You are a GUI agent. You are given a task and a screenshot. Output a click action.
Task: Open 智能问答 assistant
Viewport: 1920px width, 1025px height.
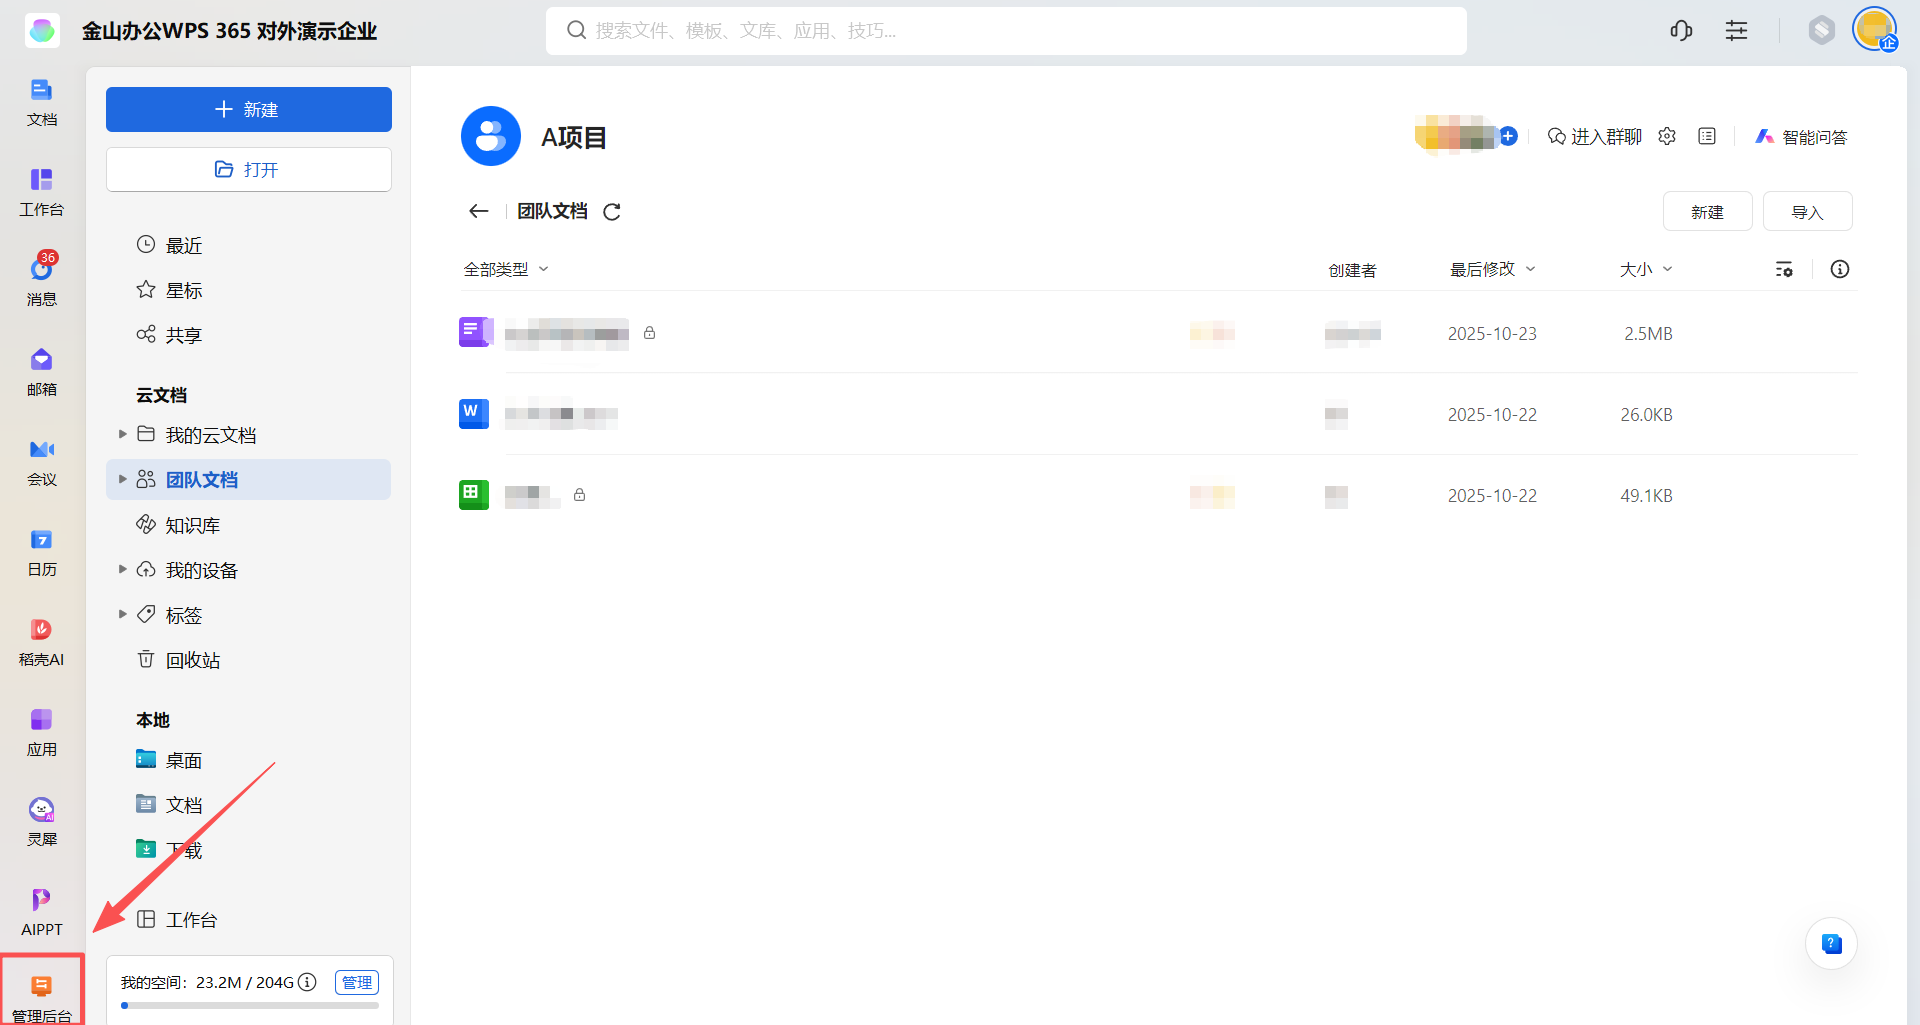coord(1801,137)
